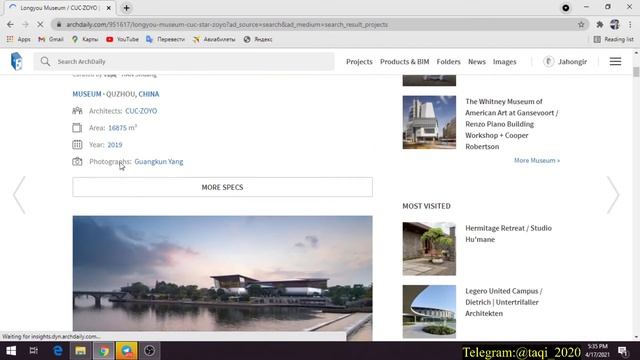The width and height of the screenshot is (640, 360).
Task: Open the Chrome profile avatar
Action: [x=615, y=24]
